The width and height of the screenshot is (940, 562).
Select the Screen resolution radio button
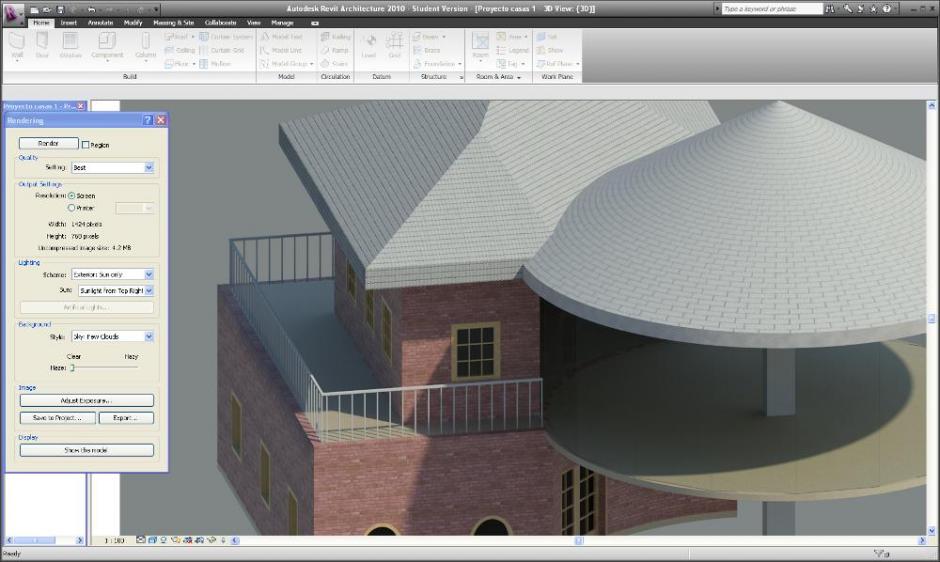tap(71, 195)
